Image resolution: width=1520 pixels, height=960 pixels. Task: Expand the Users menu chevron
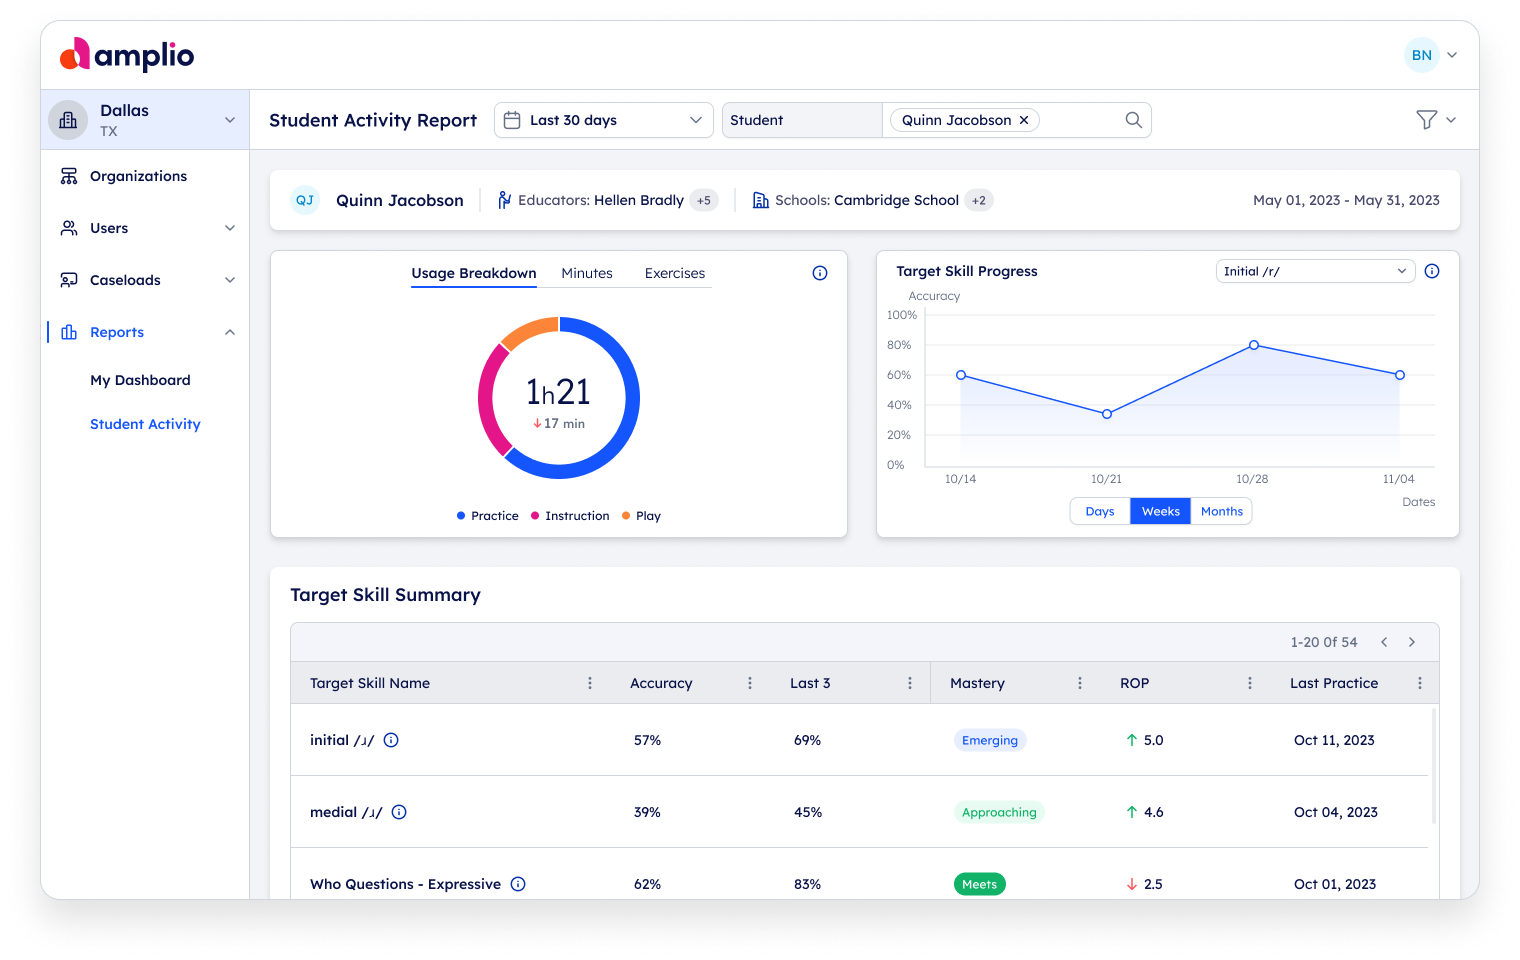coord(230,228)
